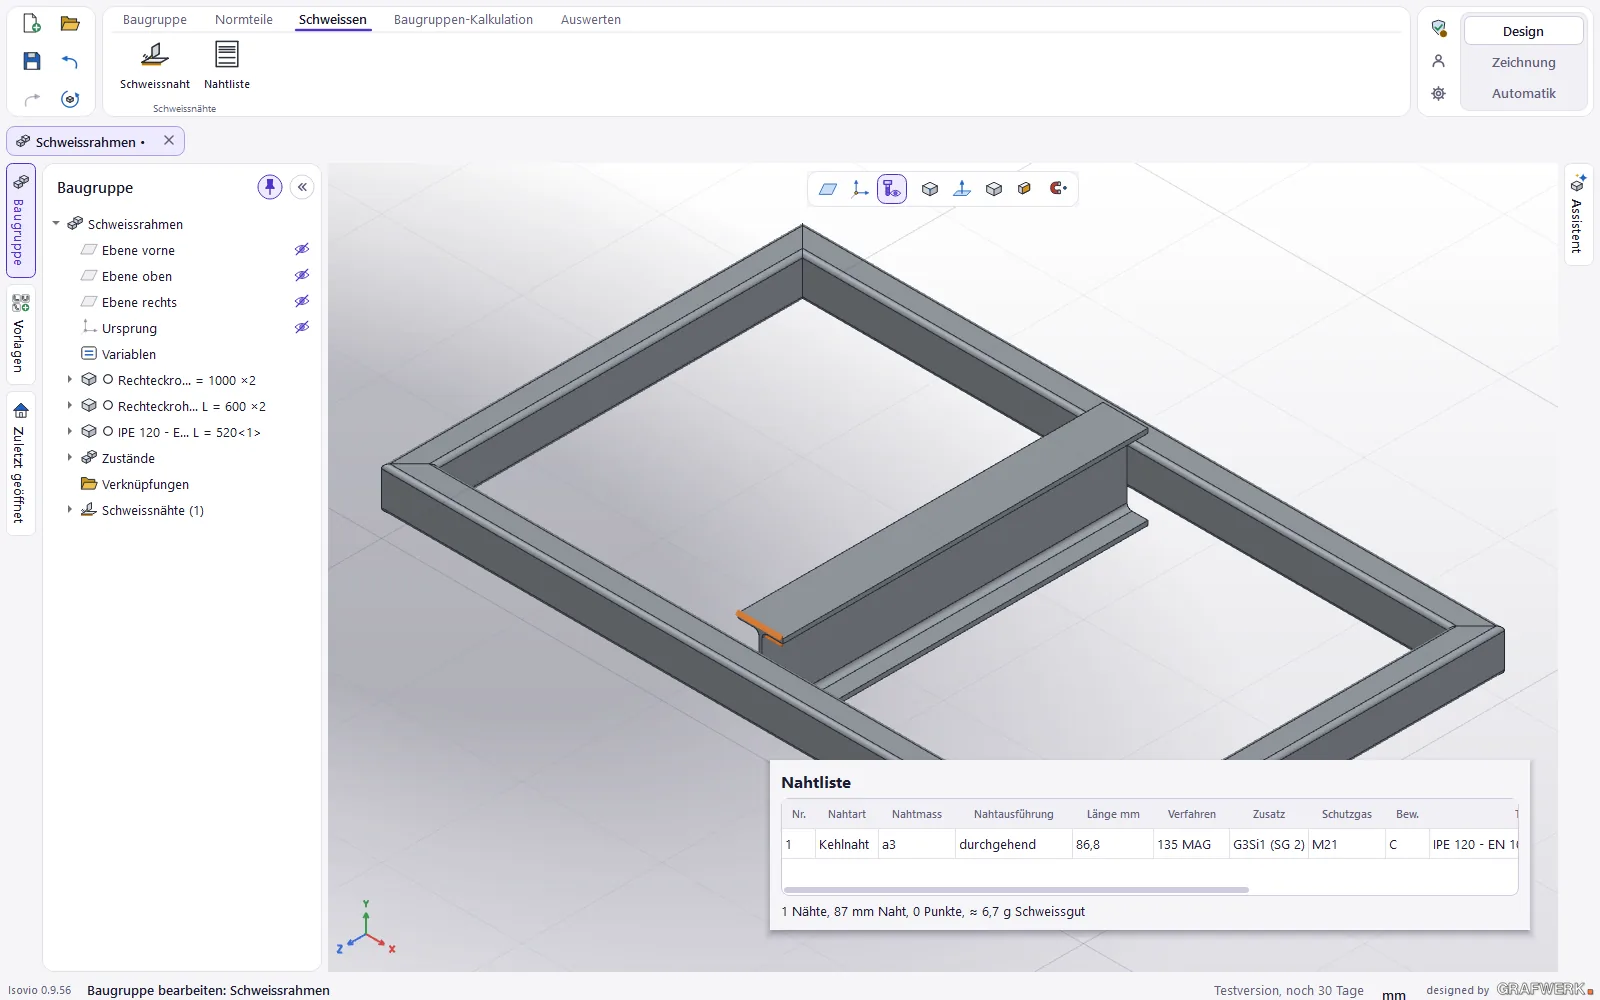The width and height of the screenshot is (1600, 1000).
Task: Switch to the Auswerten ribbon tab
Action: point(591,20)
